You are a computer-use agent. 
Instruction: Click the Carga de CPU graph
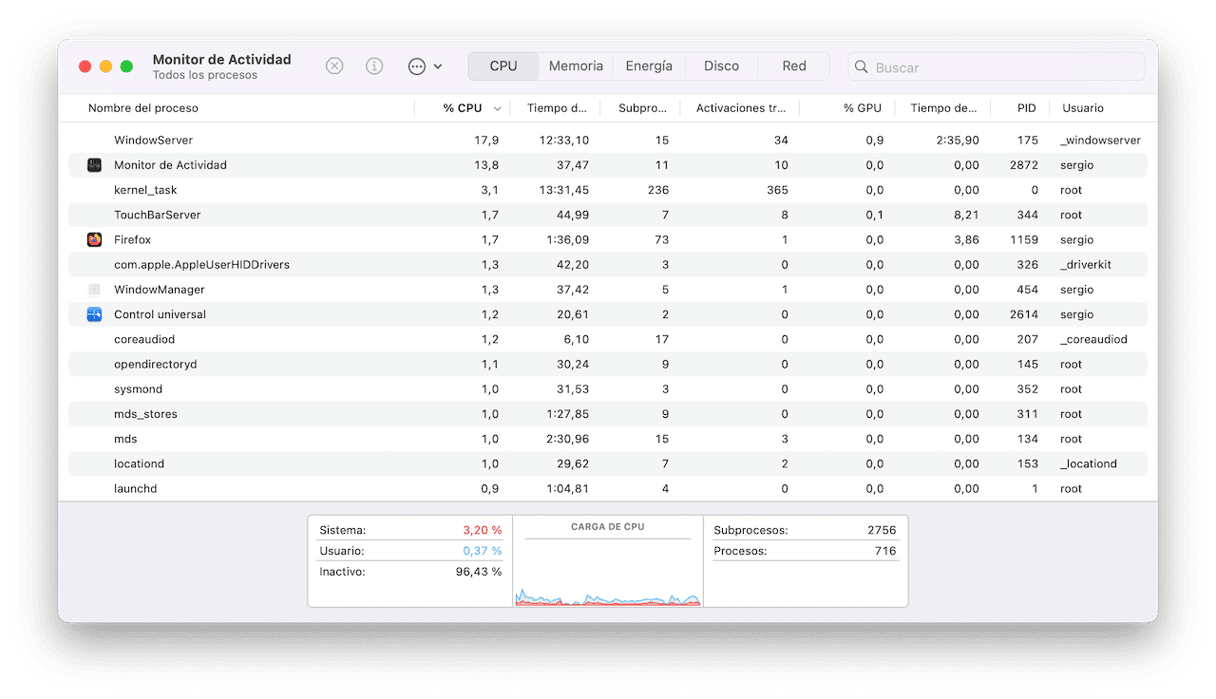click(608, 575)
